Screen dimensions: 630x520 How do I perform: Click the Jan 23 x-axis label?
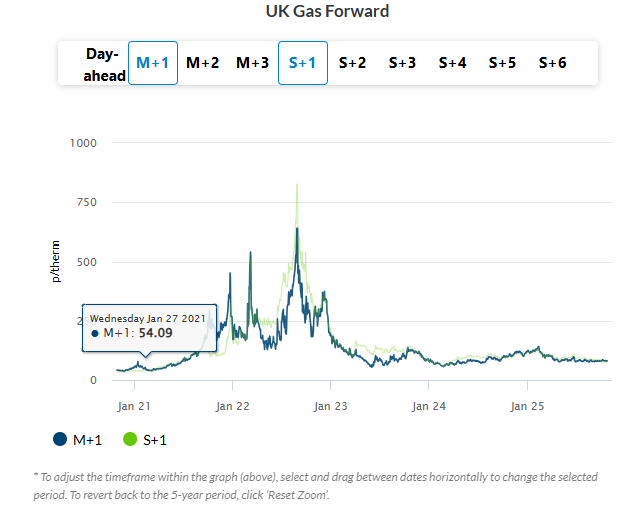(x=330, y=406)
